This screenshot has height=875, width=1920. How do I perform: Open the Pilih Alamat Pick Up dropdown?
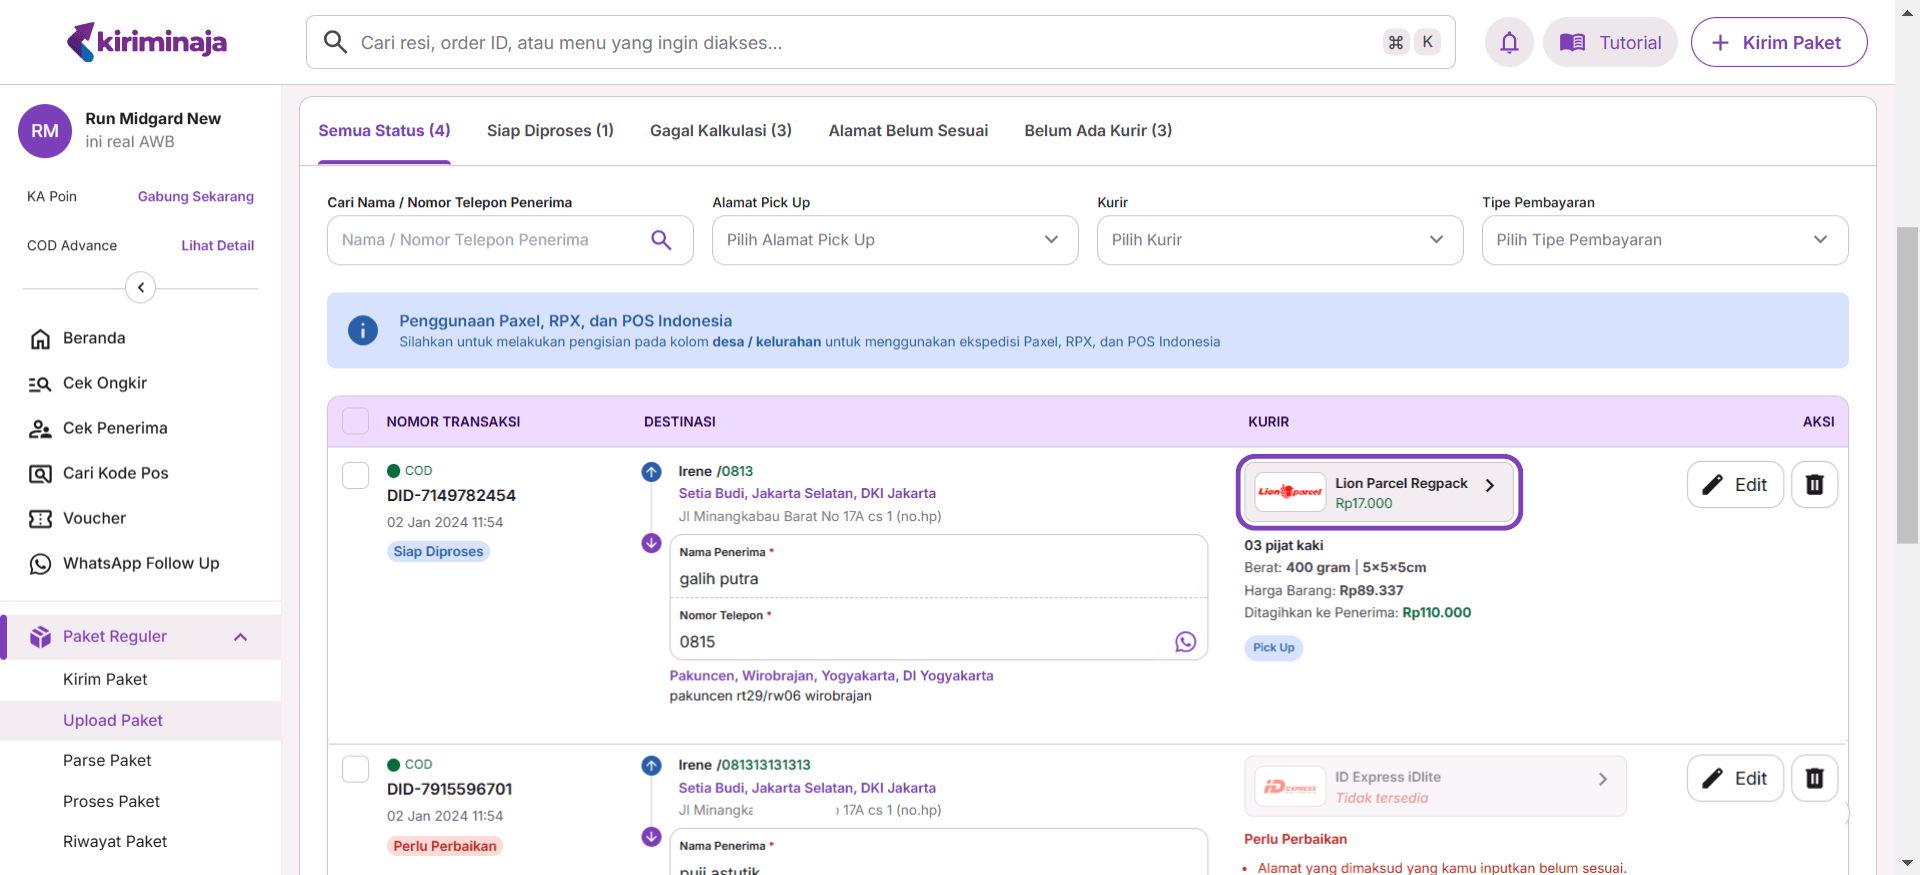(x=894, y=240)
